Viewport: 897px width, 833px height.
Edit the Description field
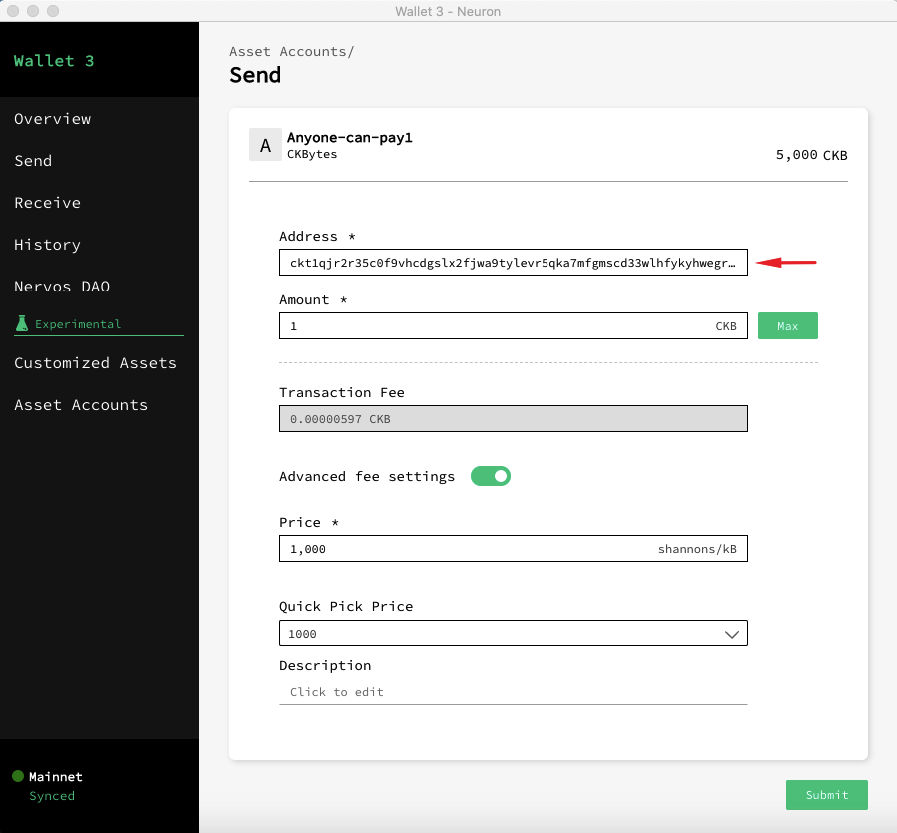coord(512,692)
